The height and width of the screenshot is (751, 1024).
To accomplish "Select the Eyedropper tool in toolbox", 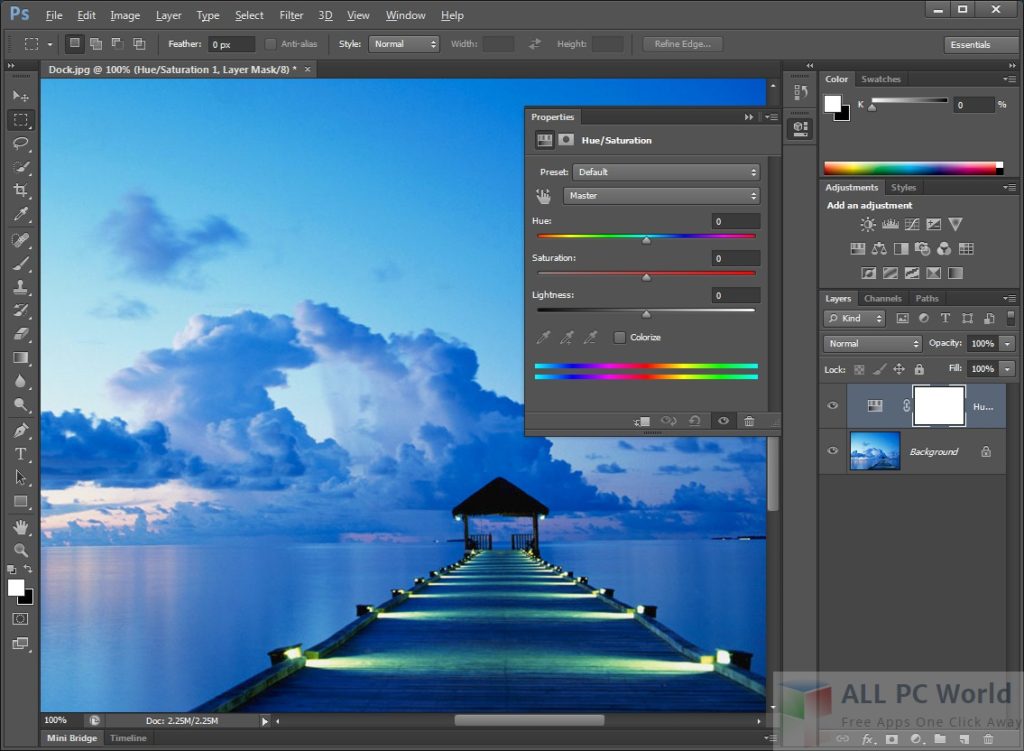I will (20, 214).
